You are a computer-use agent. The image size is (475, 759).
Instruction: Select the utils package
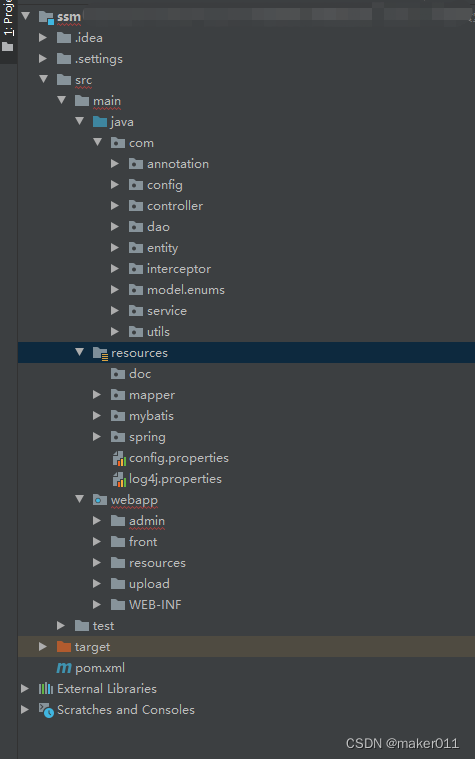tap(158, 332)
